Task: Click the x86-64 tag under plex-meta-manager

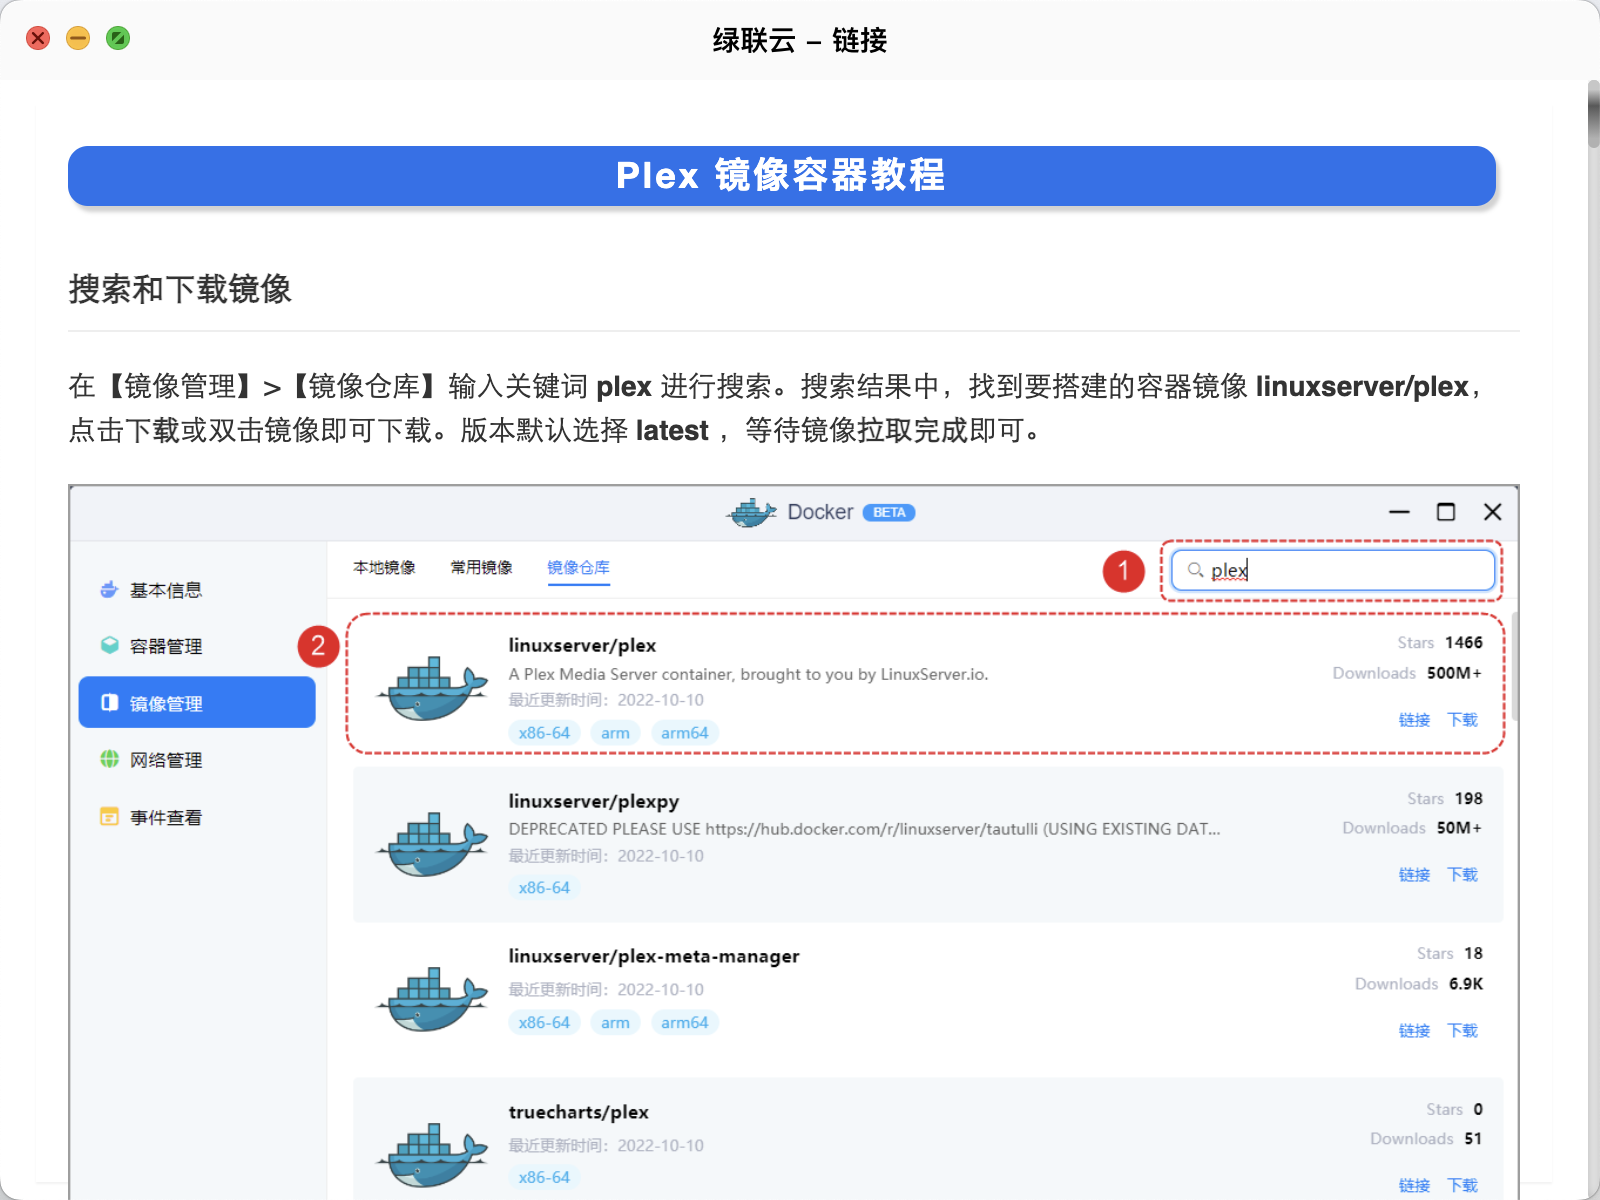Action: coord(544,1022)
